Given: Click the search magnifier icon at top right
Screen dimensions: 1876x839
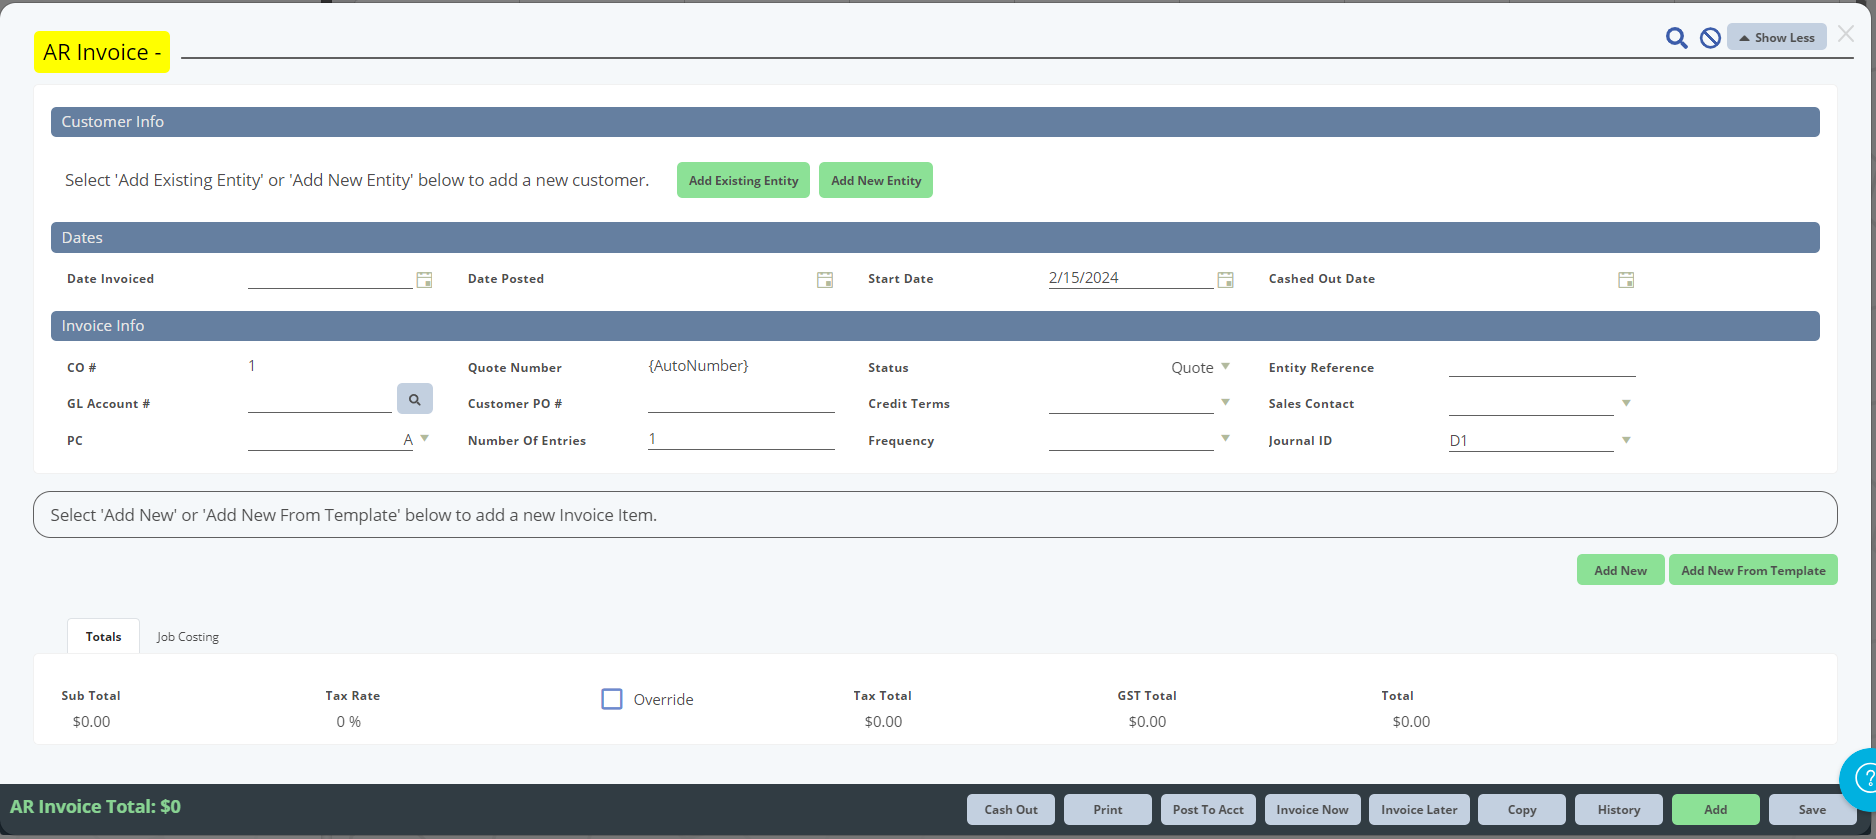Looking at the screenshot, I should tap(1676, 38).
